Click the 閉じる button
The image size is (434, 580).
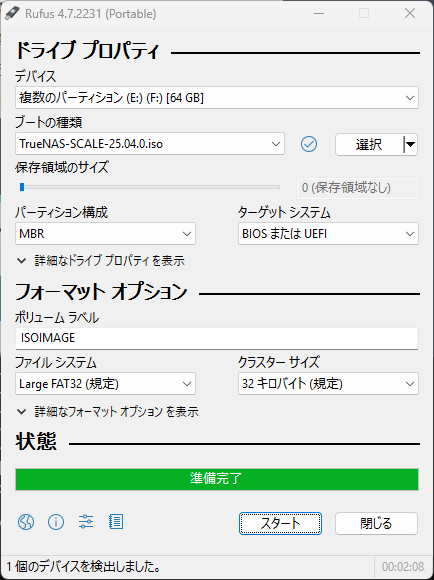(x=376, y=523)
